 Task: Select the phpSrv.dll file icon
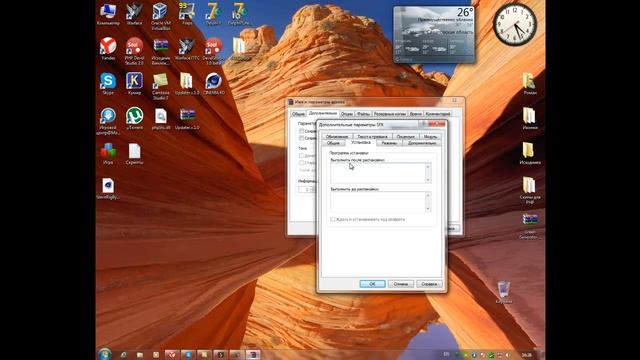click(x=160, y=118)
